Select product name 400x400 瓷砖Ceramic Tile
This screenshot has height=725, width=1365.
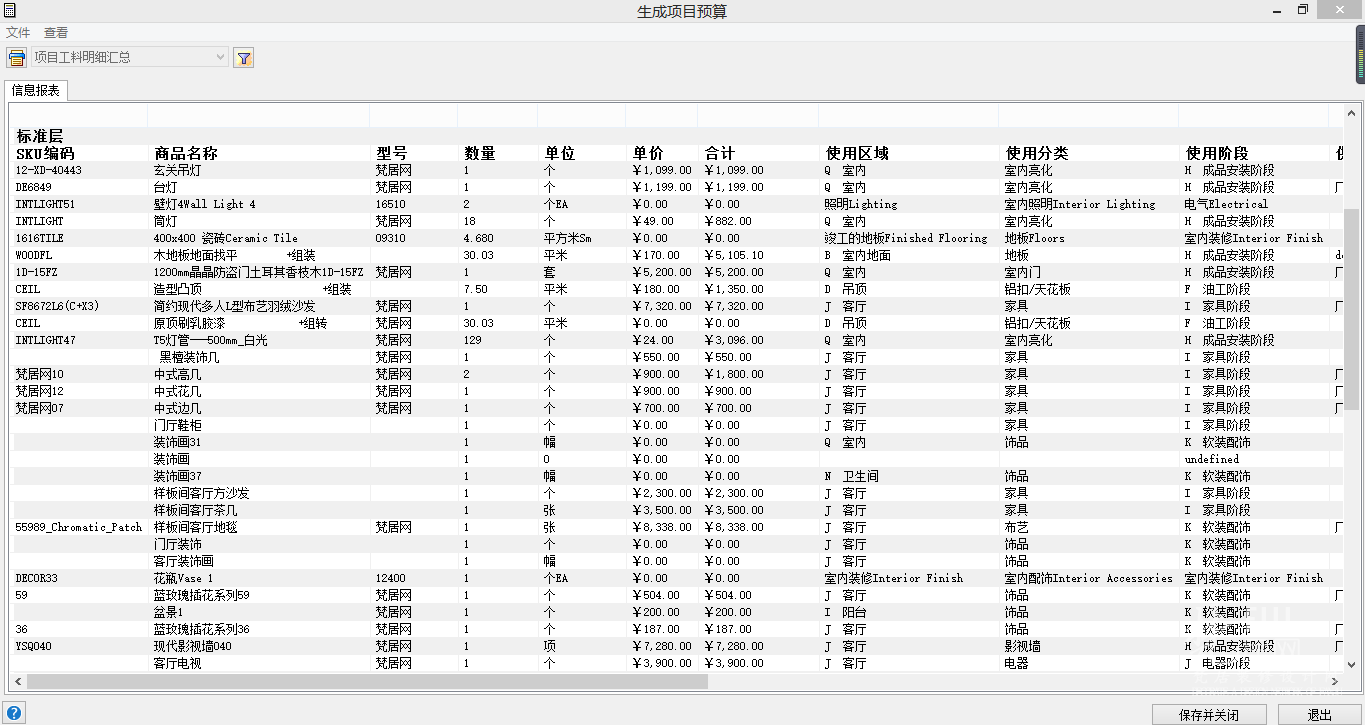(x=225, y=238)
